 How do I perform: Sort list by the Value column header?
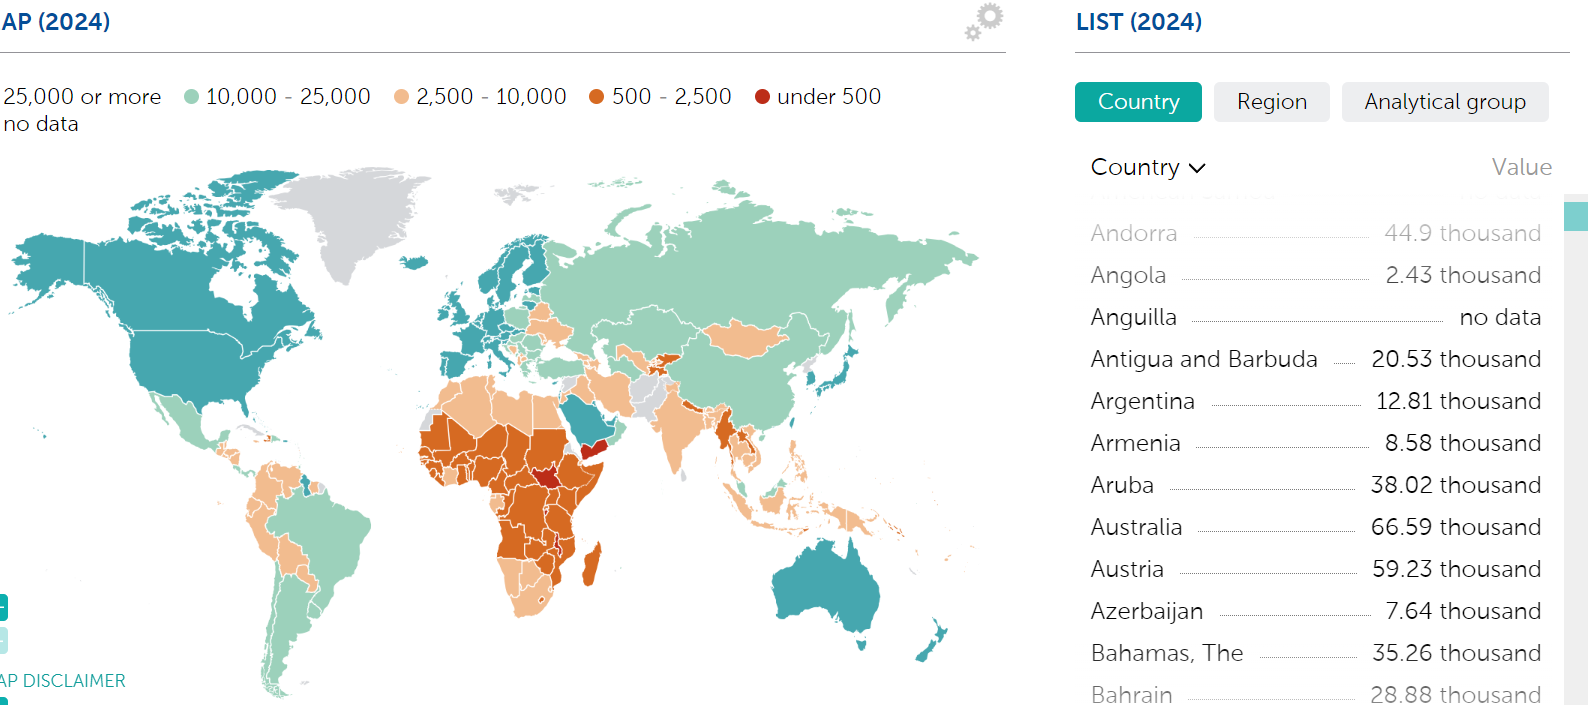point(1521,167)
